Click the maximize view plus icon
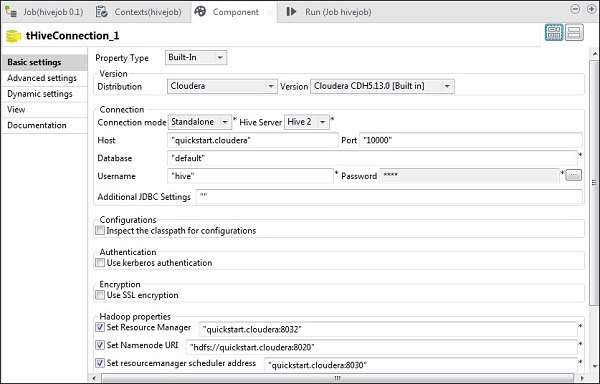This screenshot has width=600, height=384. [x=592, y=9]
